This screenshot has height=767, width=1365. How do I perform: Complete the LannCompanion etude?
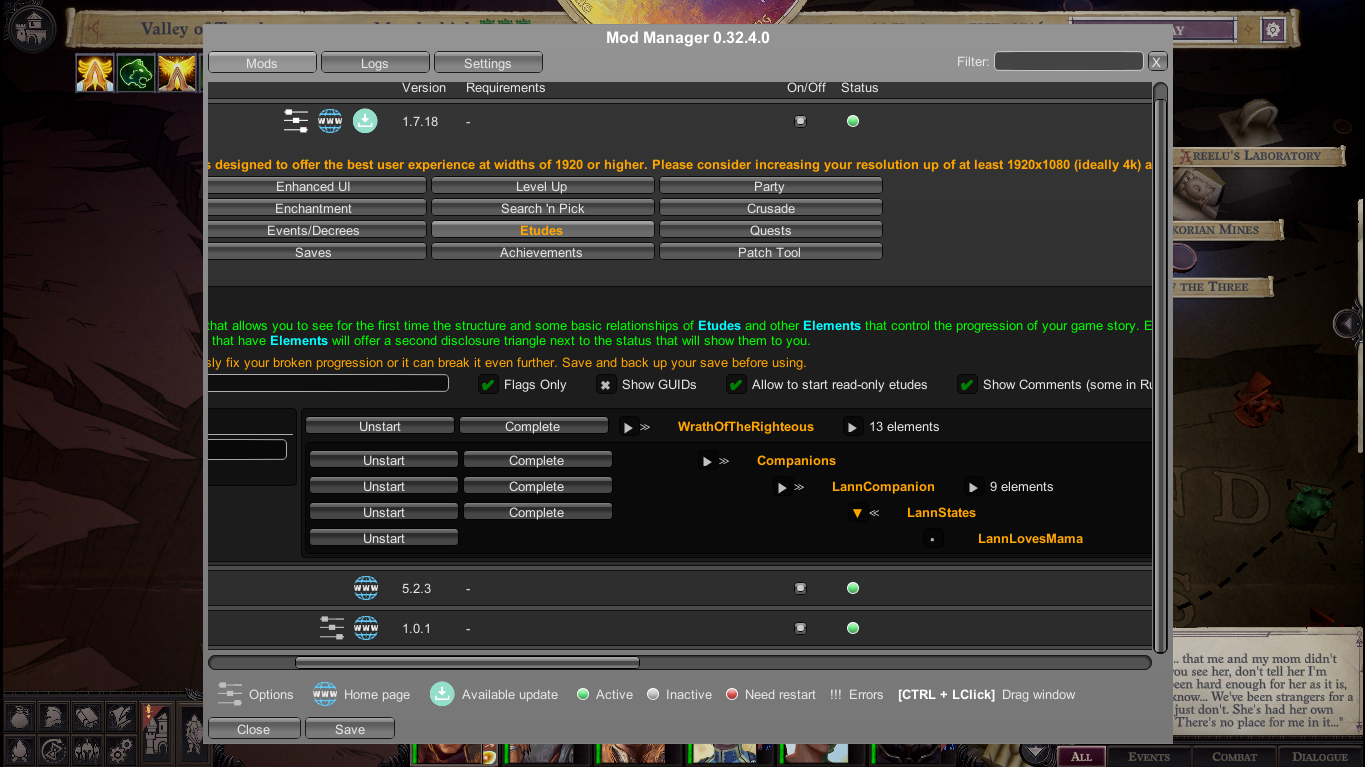point(537,486)
